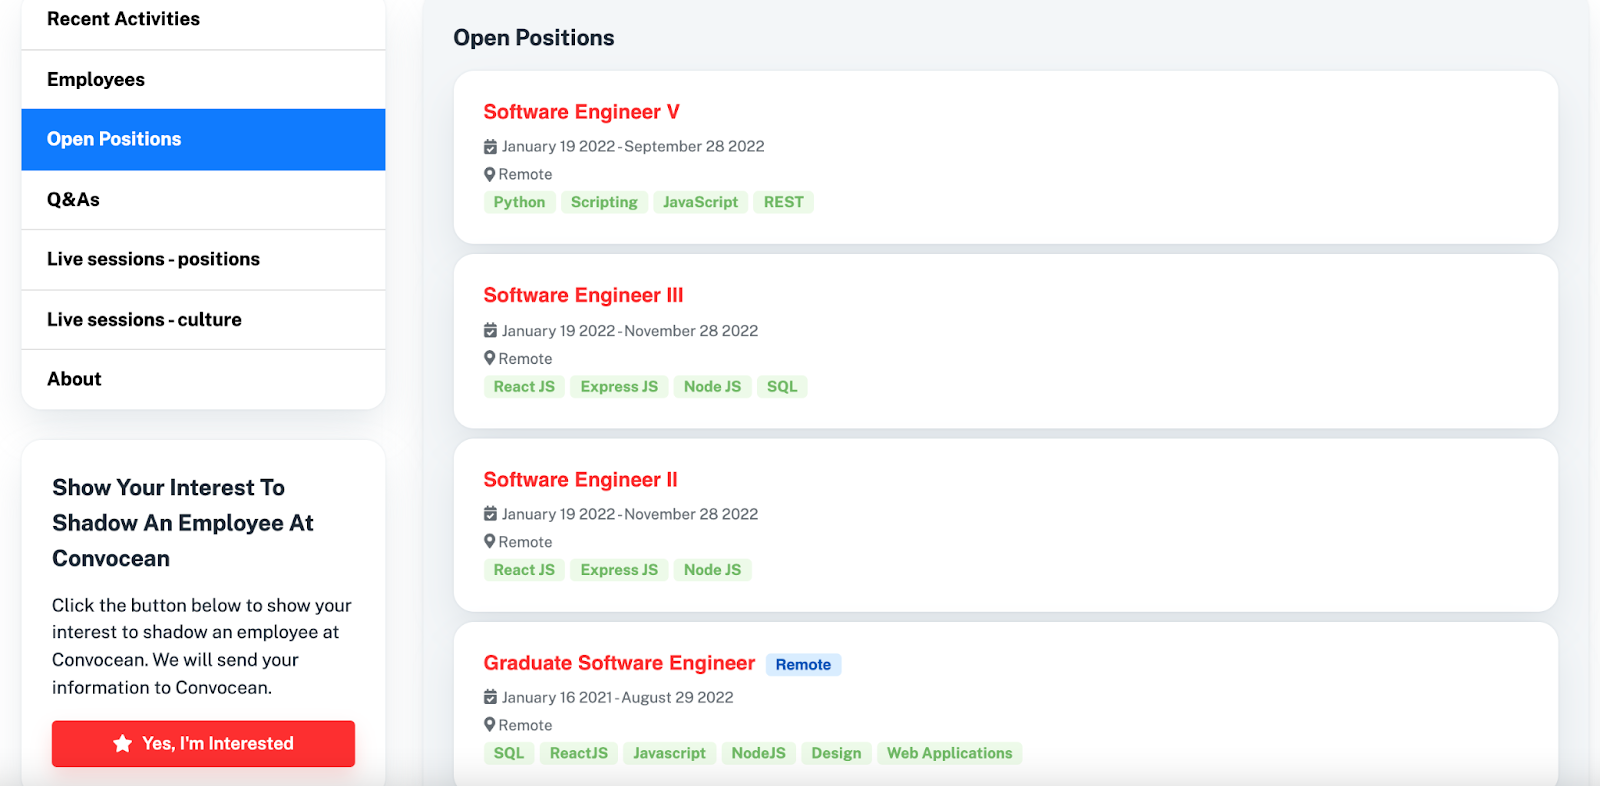Open the Graduate Software Engineer position
Image resolution: width=1600 pixels, height=786 pixels.
619,663
